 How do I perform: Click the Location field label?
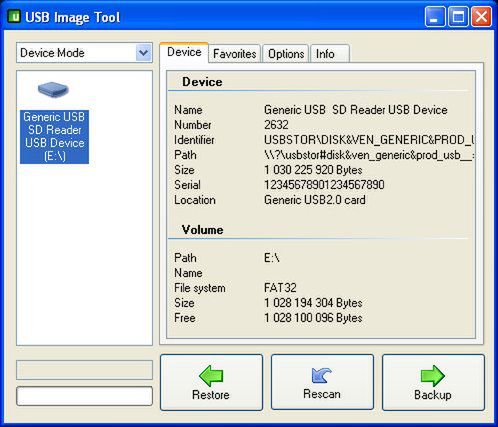(195, 200)
